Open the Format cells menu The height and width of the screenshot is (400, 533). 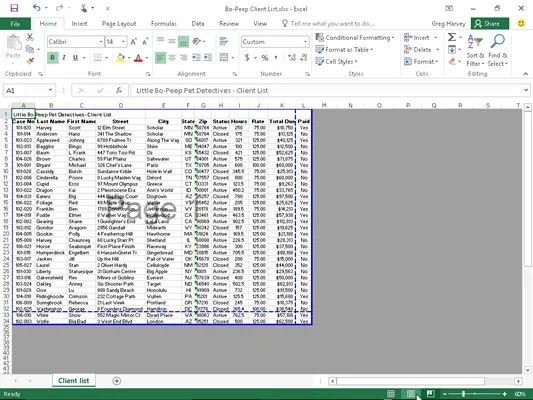(421, 62)
